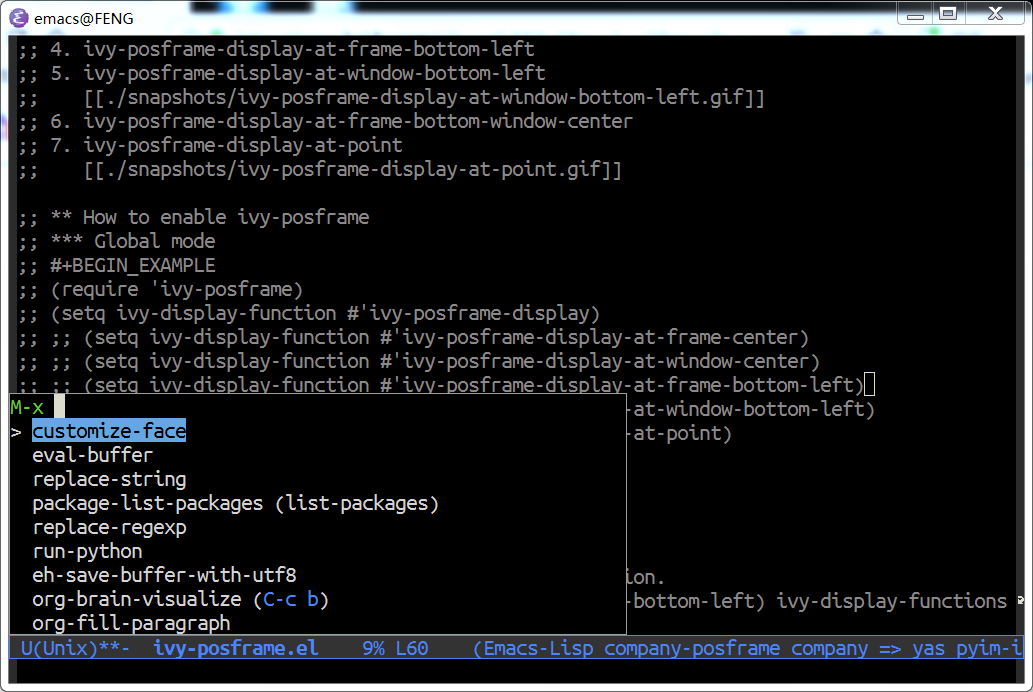Click the Emacs icon in the title bar
This screenshot has height=692, width=1033.
[x=18, y=18]
